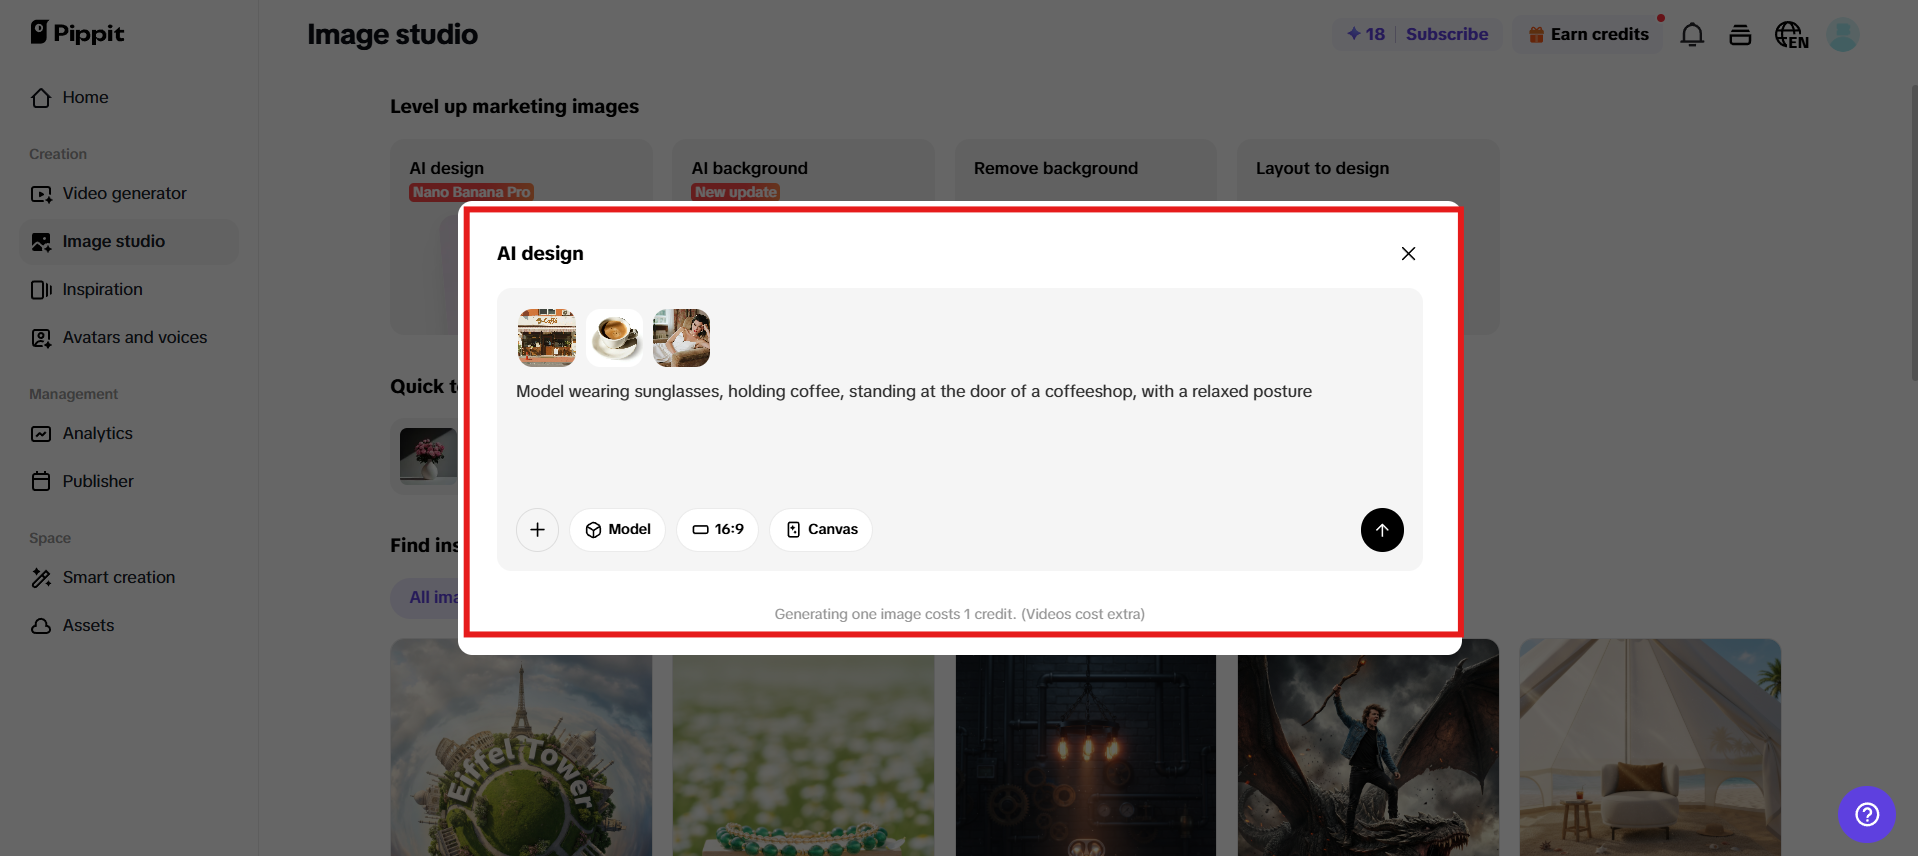Open Publisher in the sidebar
The height and width of the screenshot is (856, 1918).
(x=128, y=481)
